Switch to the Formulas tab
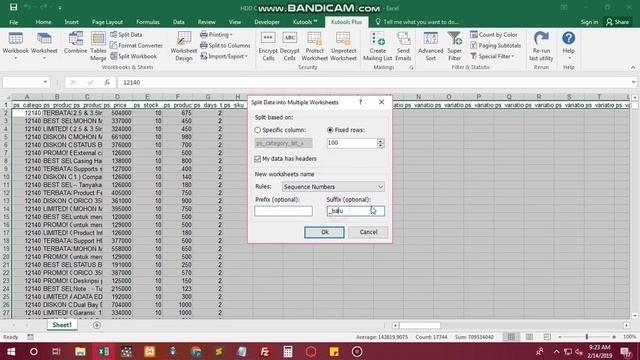 click(148, 22)
